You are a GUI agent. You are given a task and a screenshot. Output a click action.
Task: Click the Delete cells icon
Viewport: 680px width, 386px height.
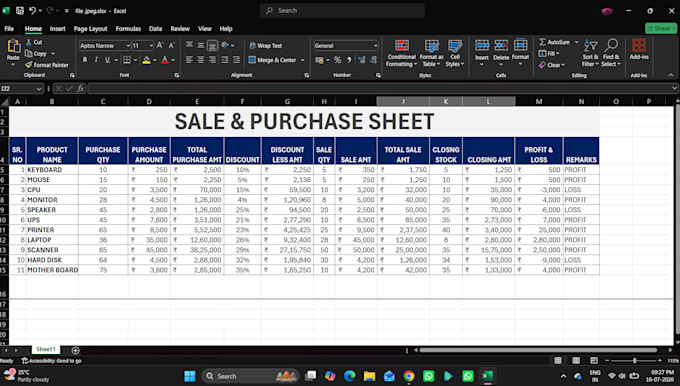click(501, 45)
